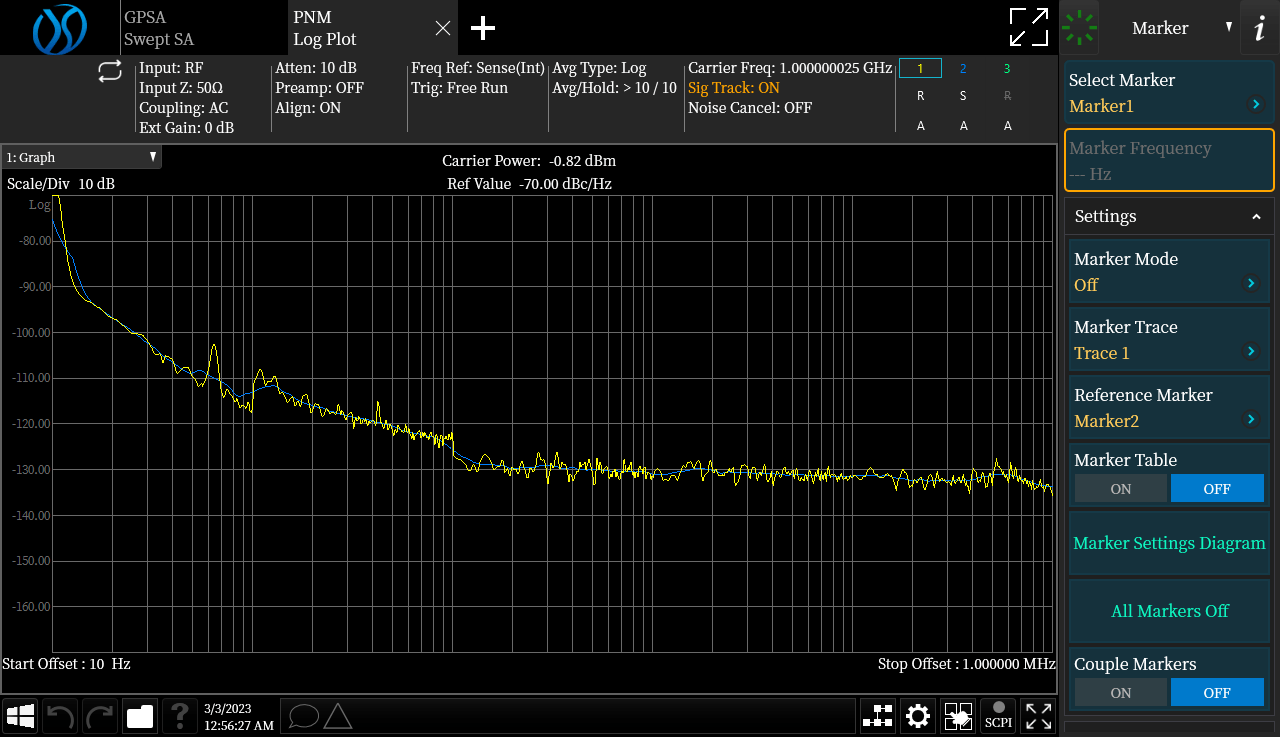Screen dimensions: 1280x737
Task: Open system settings gear icon
Action: (x=917, y=716)
